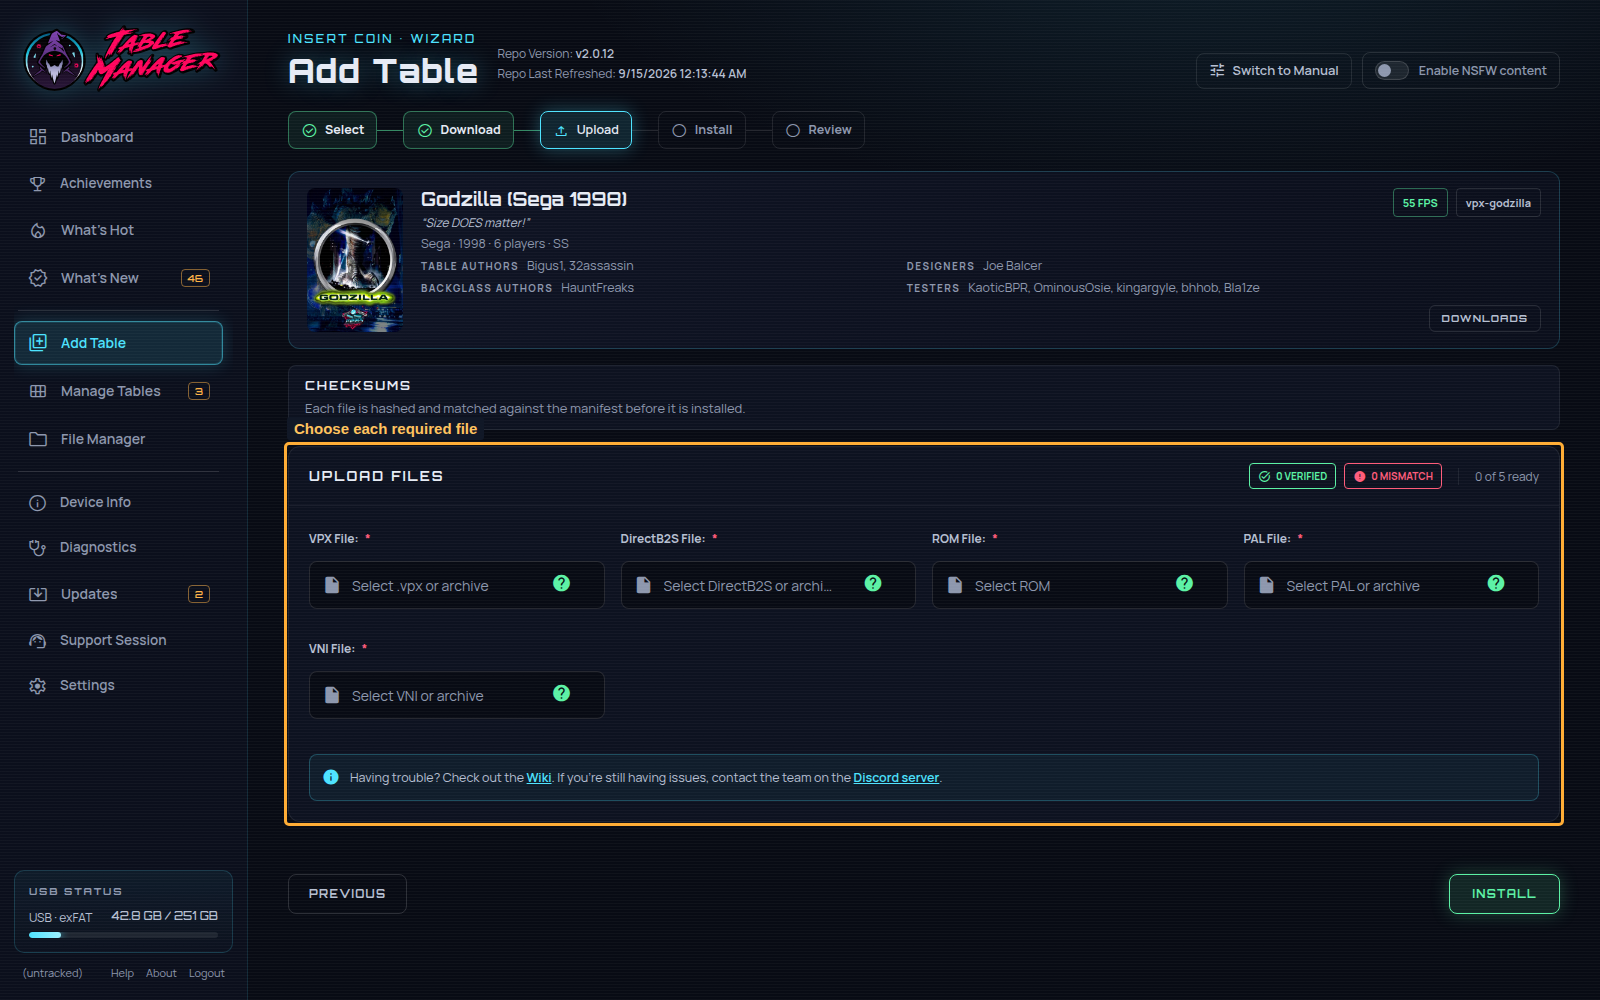Jump to the Install wizard step
The width and height of the screenshot is (1600, 1000).
(x=702, y=130)
